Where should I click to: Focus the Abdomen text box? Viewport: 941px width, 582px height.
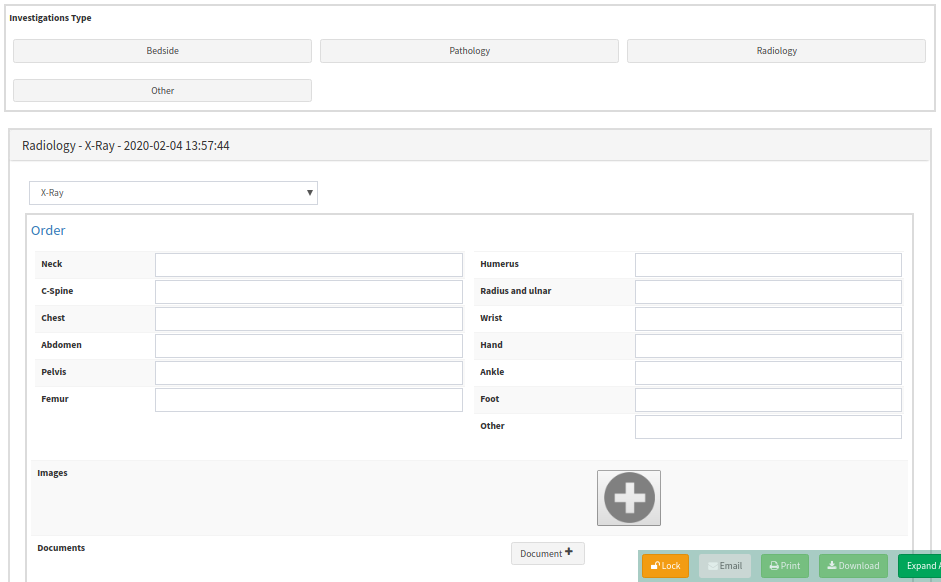pyautogui.click(x=308, y=346)
